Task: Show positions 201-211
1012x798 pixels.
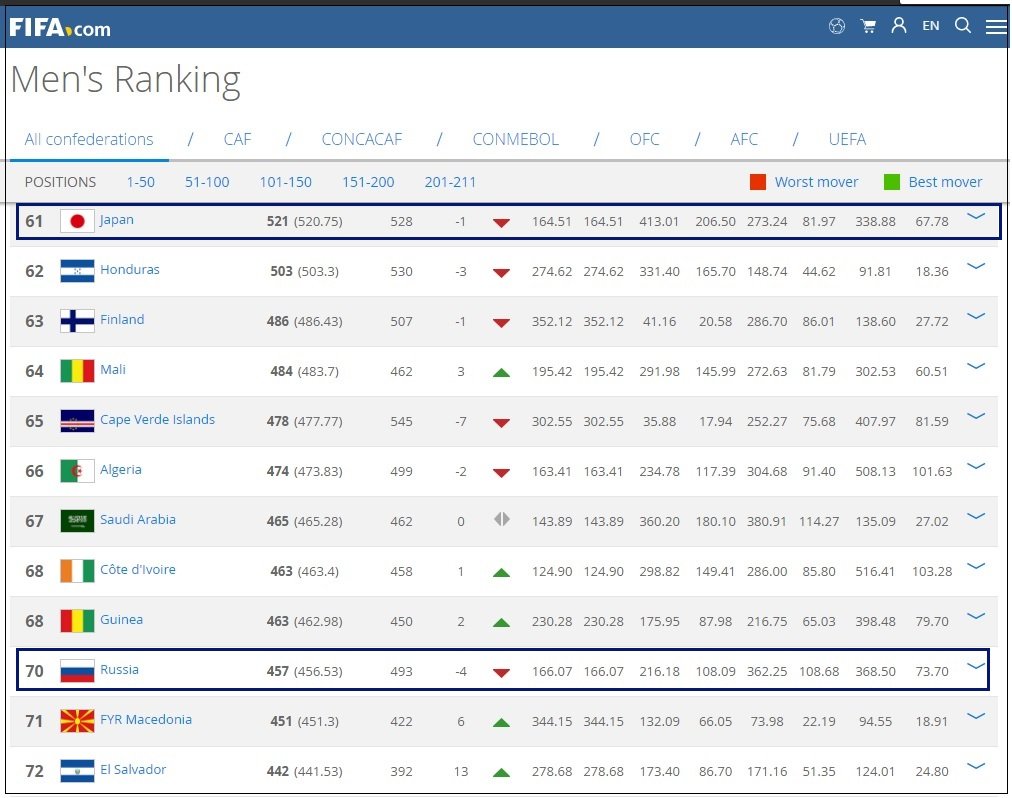Action: click(450, 182)
